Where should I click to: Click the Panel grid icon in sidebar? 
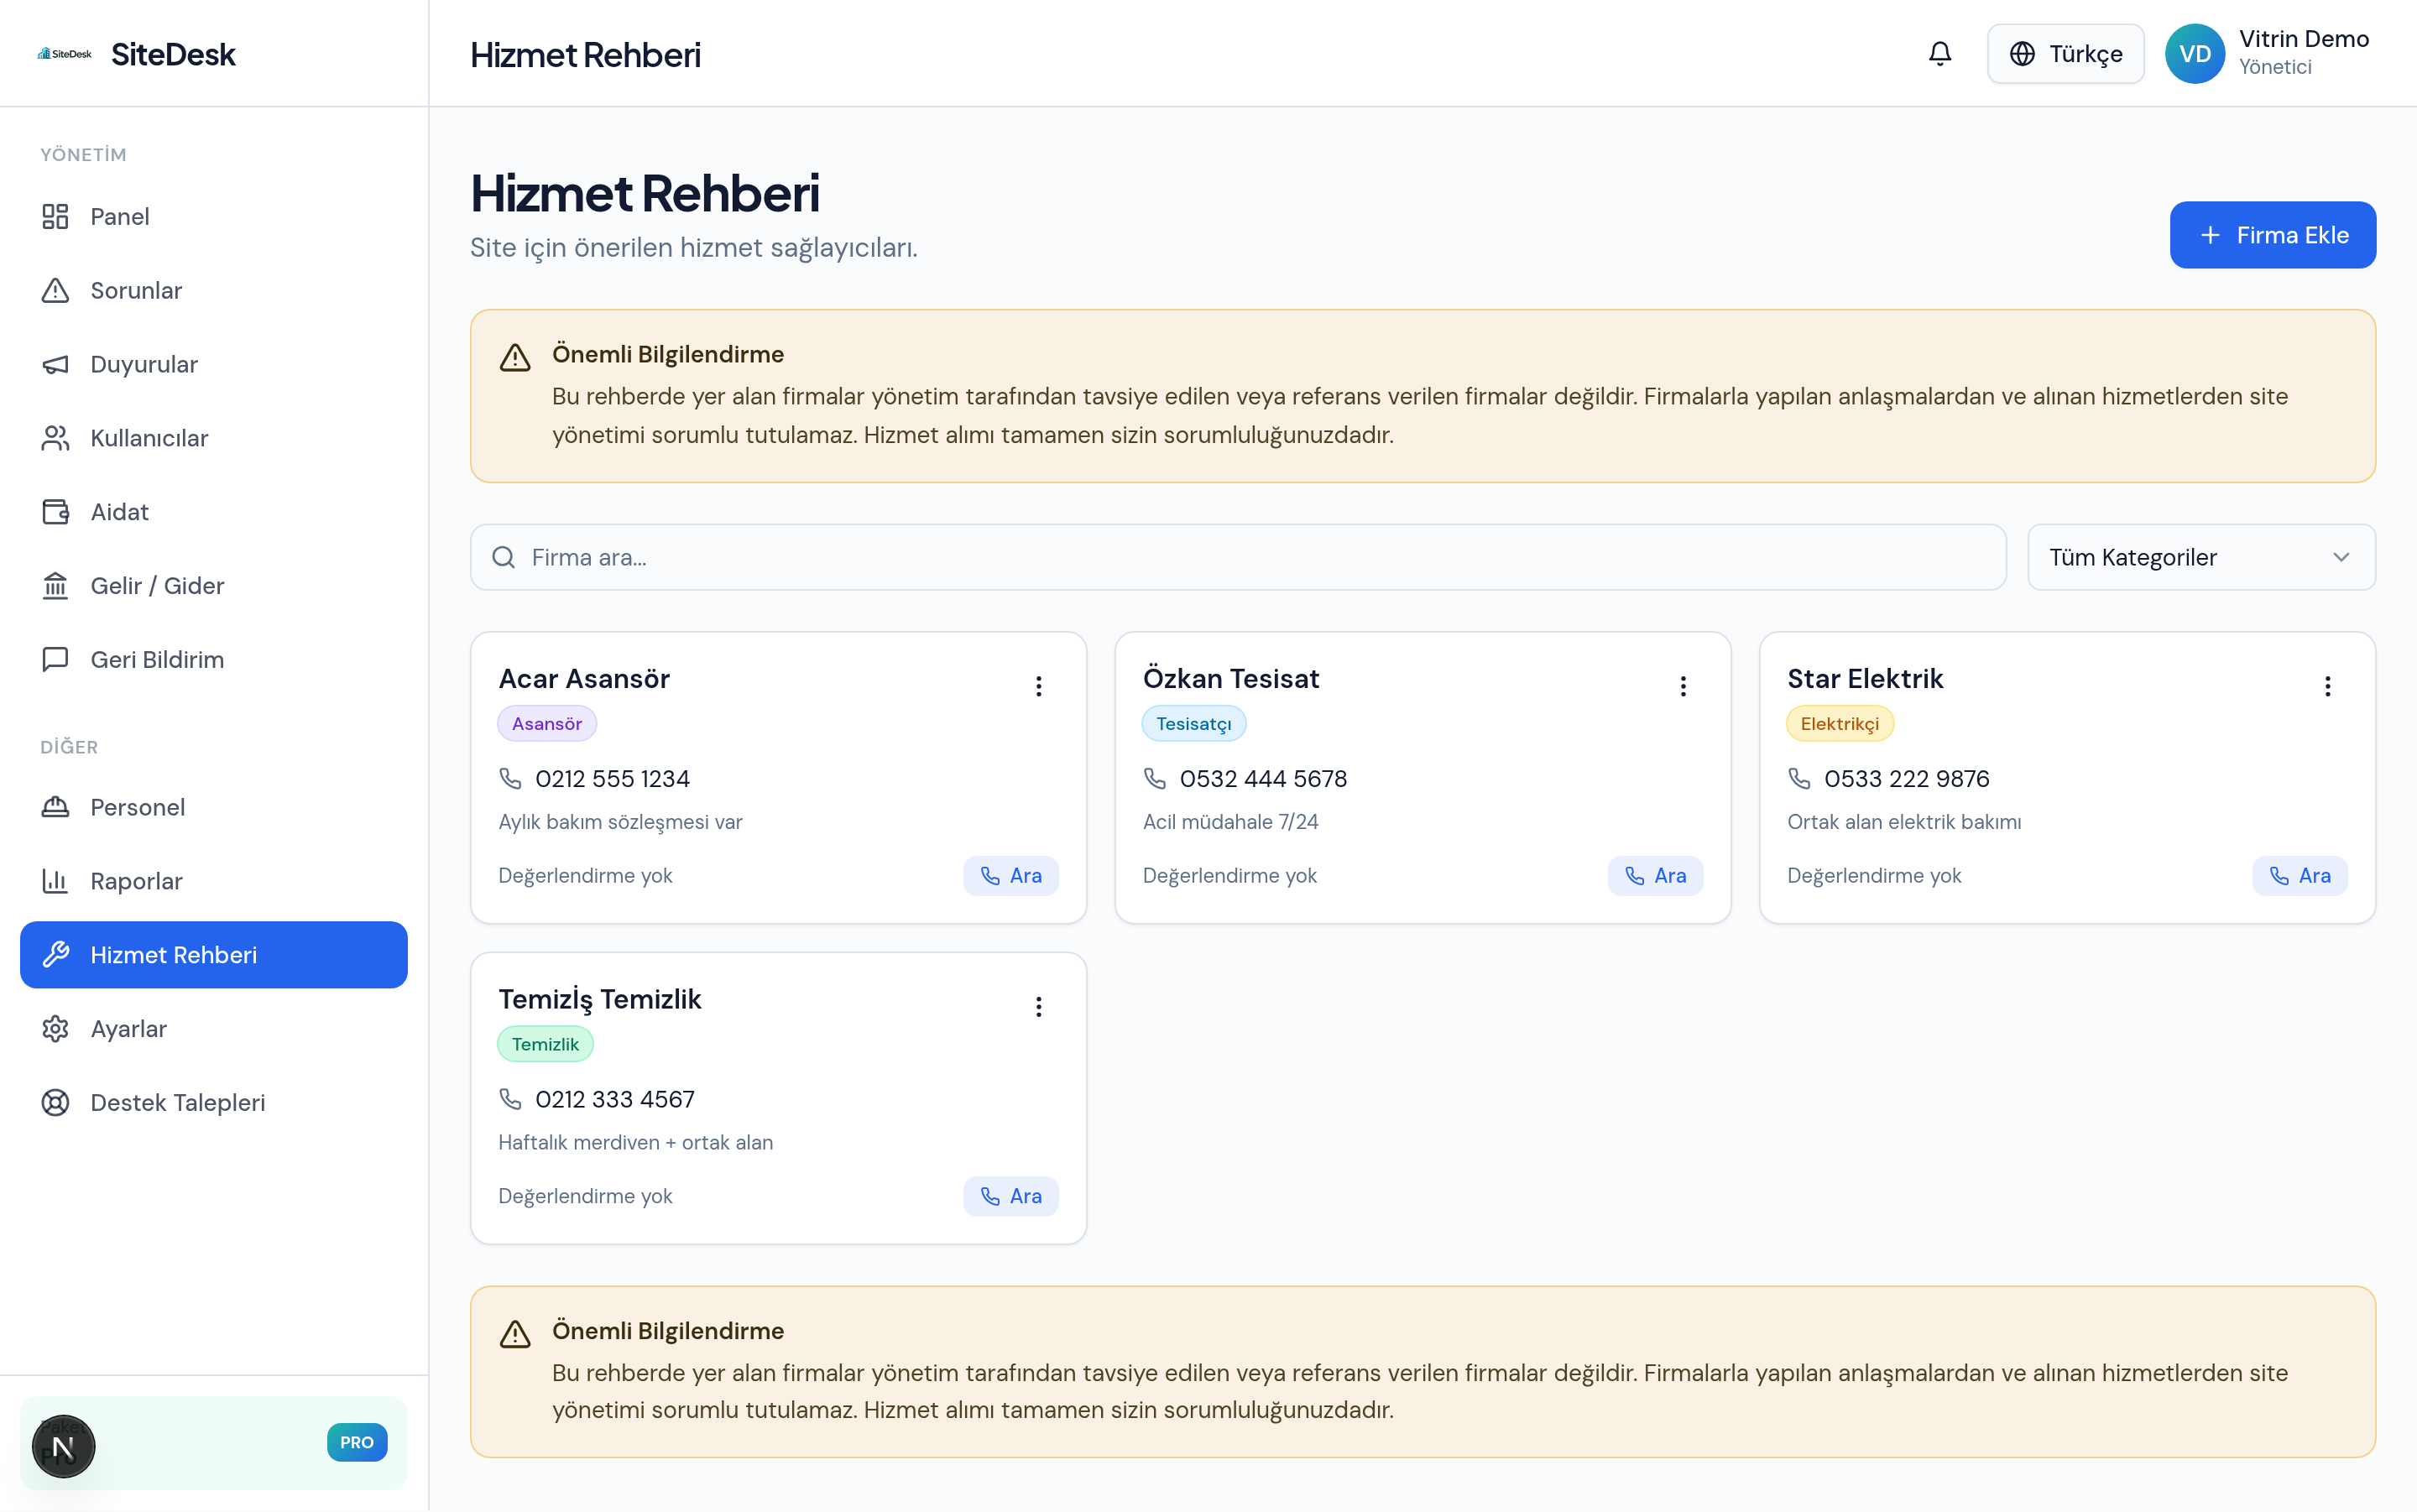tap(55, 217)
